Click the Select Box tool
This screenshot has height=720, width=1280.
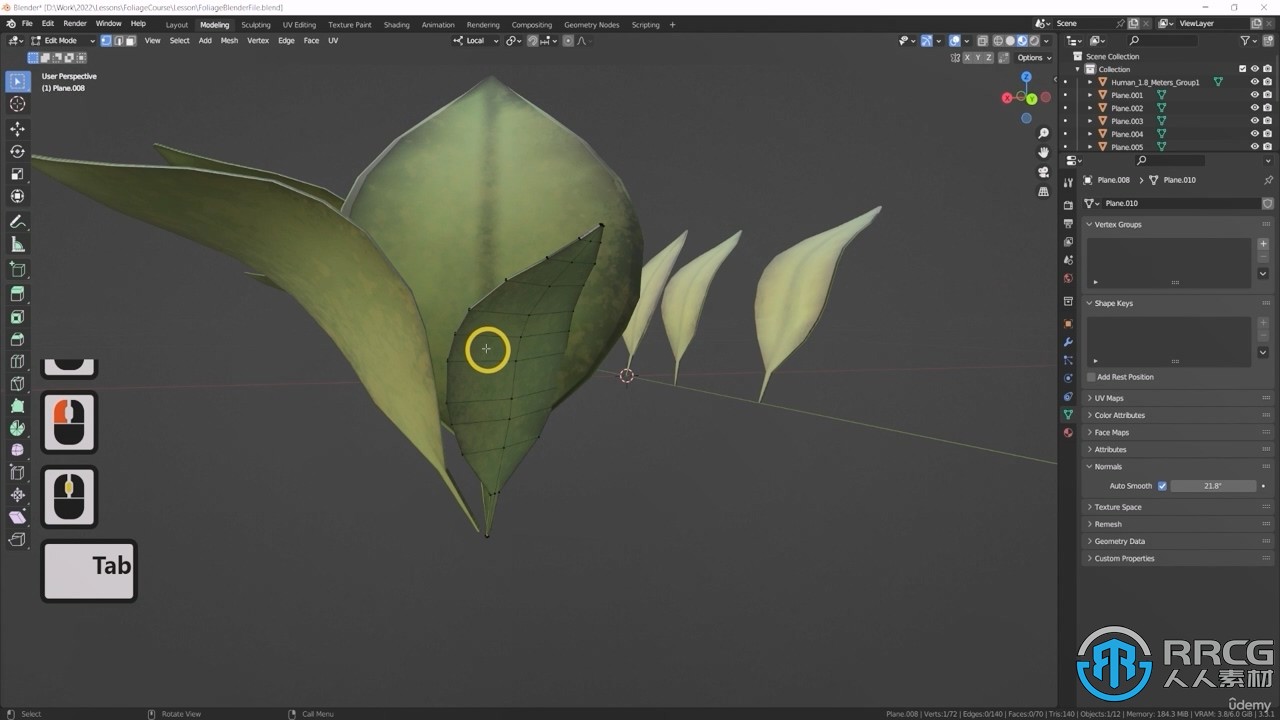point(17,81)
